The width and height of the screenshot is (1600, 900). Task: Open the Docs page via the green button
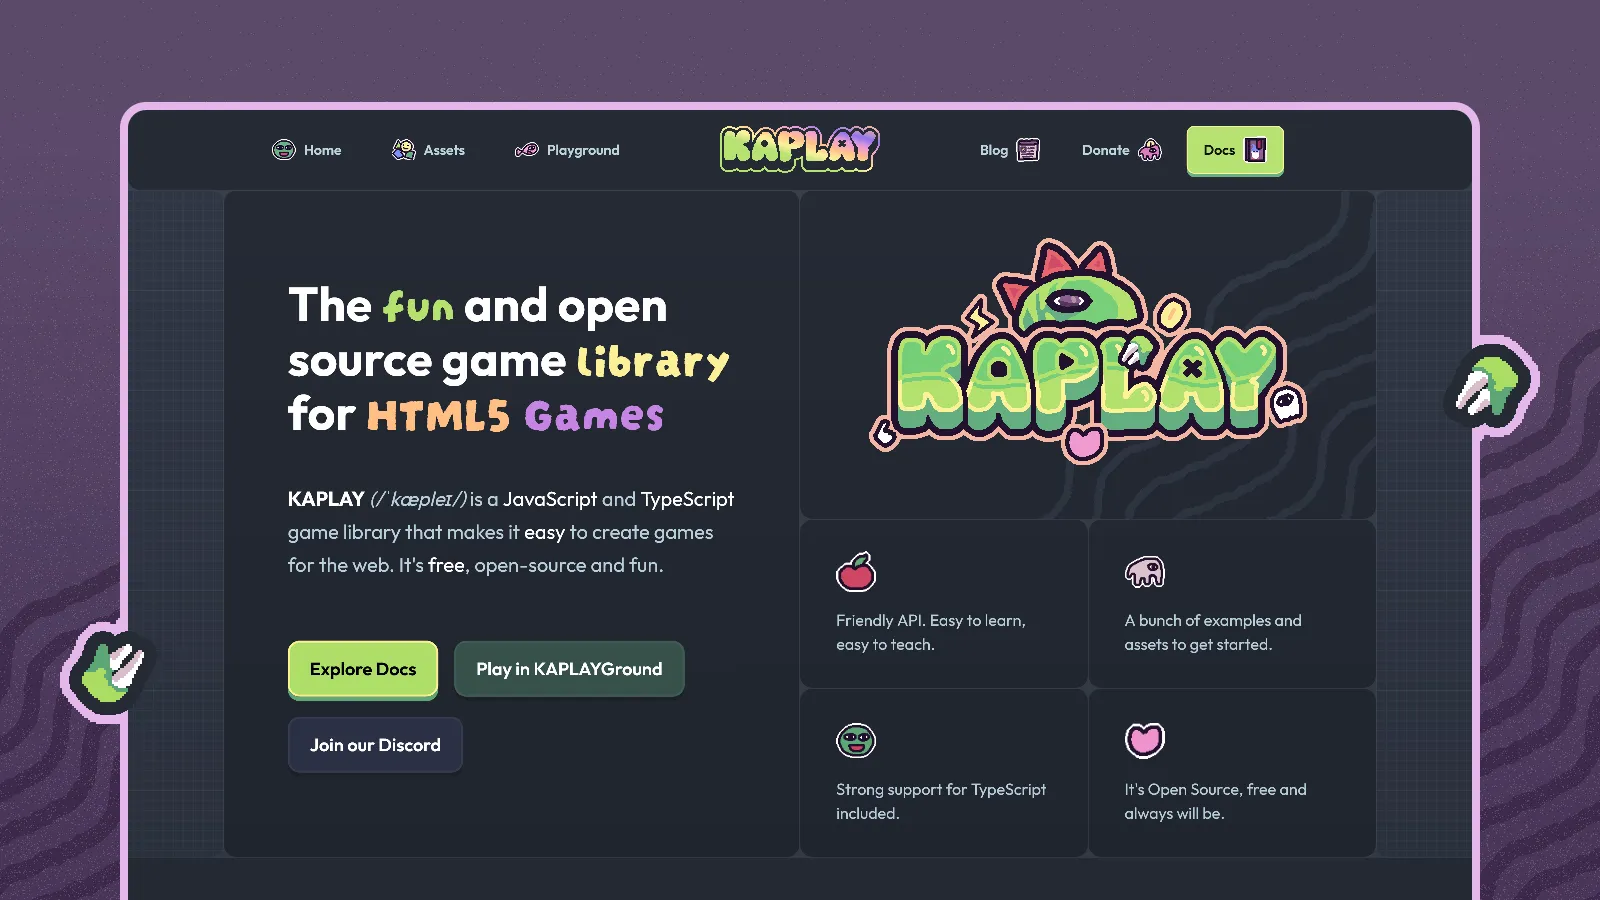(x=1235, y=150)
